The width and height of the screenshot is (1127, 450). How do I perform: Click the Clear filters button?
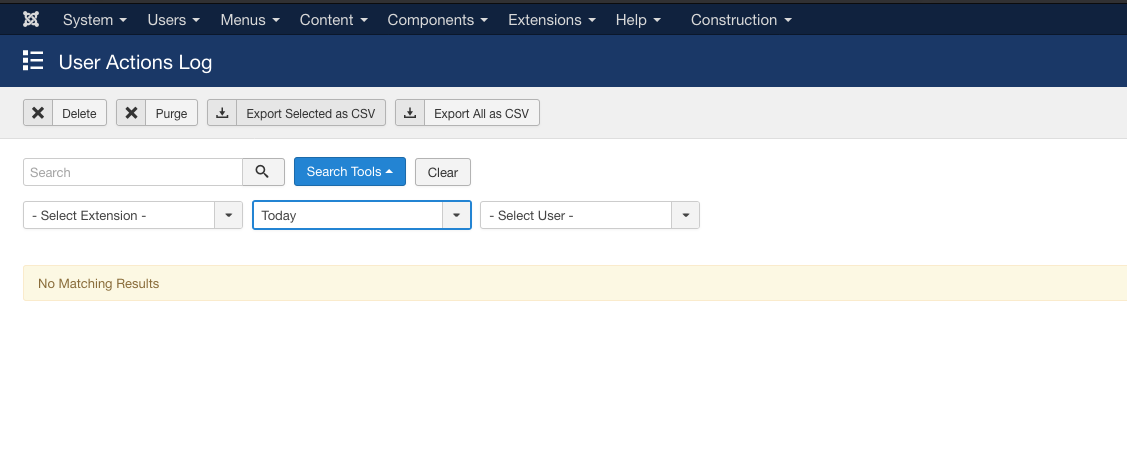point(443,173)
